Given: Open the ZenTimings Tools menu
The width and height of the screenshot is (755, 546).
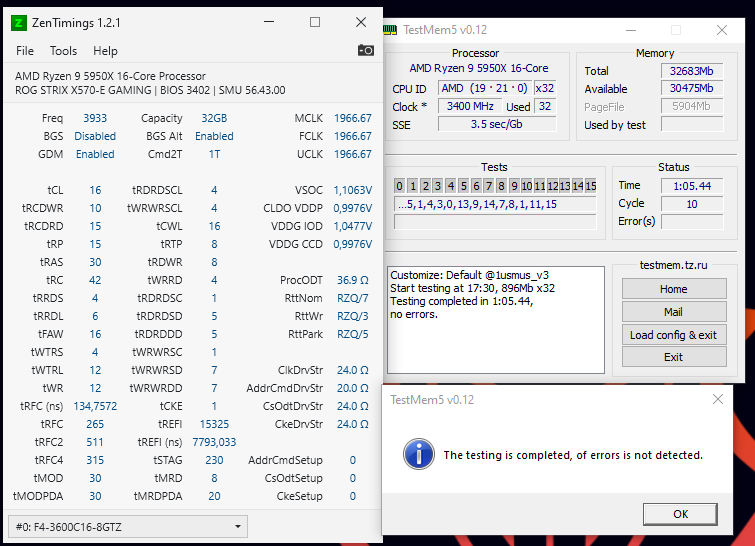Looking at the screenshot, I should [x=63, y=51].
